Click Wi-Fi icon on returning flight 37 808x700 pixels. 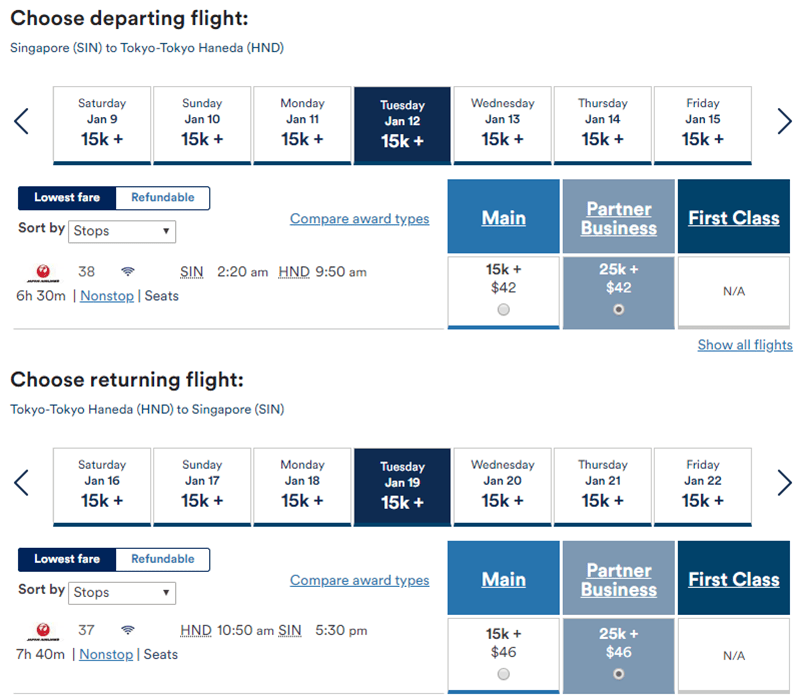tap(127, 631)
